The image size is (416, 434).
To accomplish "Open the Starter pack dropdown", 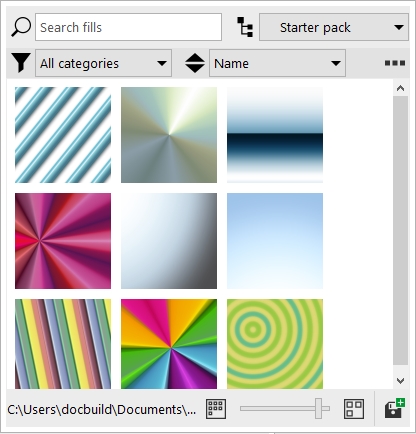I will pos(334,27).
